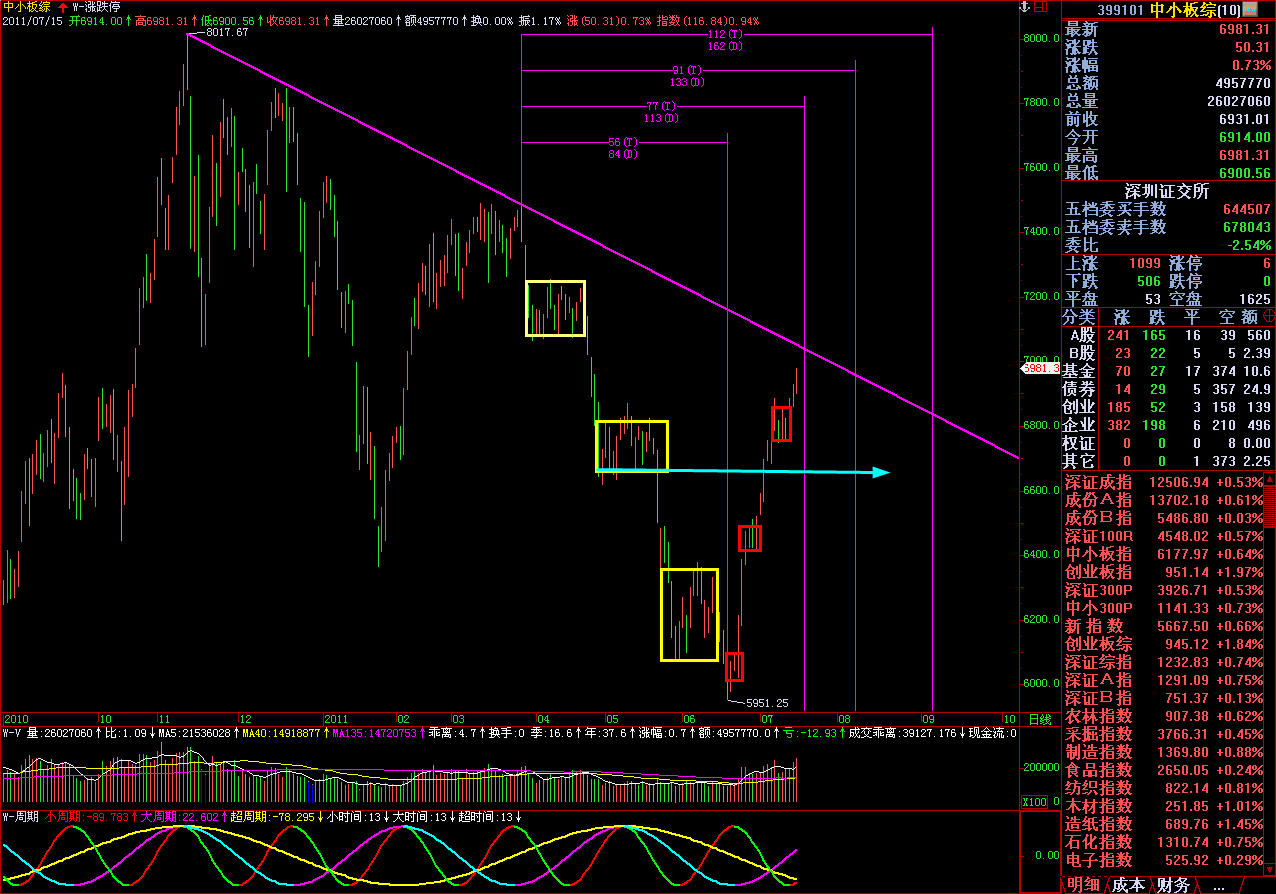Click the 日线 period selector label

pyautogui.click(x=1039, y=719)
